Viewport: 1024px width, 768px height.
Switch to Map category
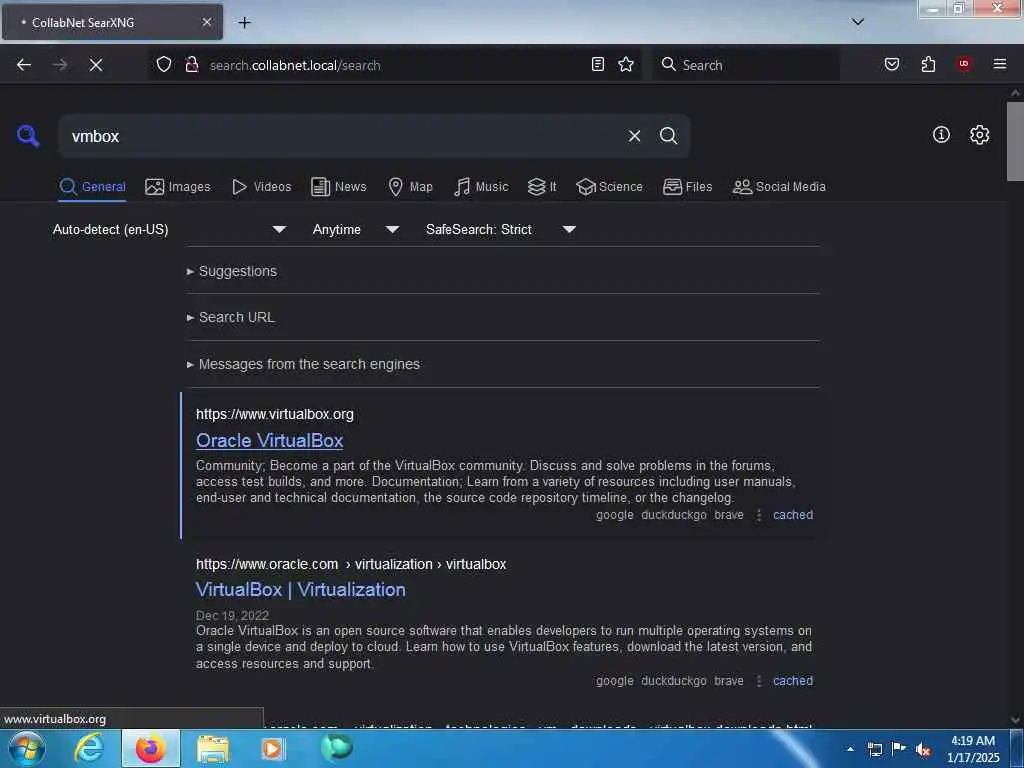(x=410, y=187)
